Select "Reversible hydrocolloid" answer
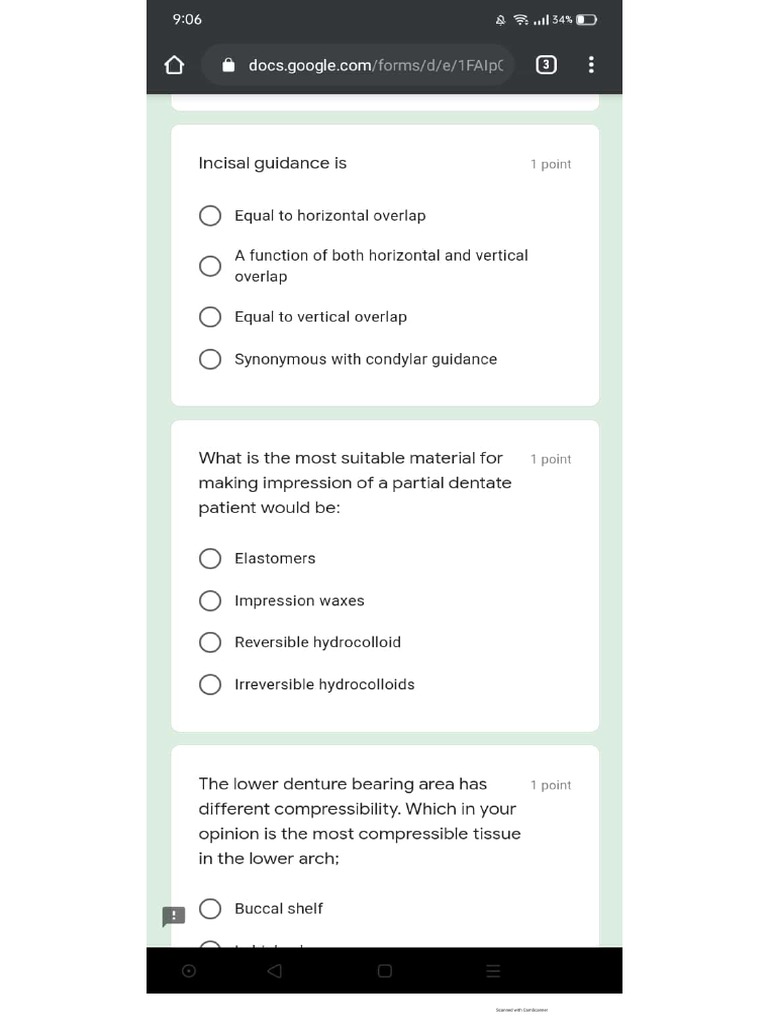This screenshot has height=1024, width=768. pyautogui.click(x=210, y=642)
